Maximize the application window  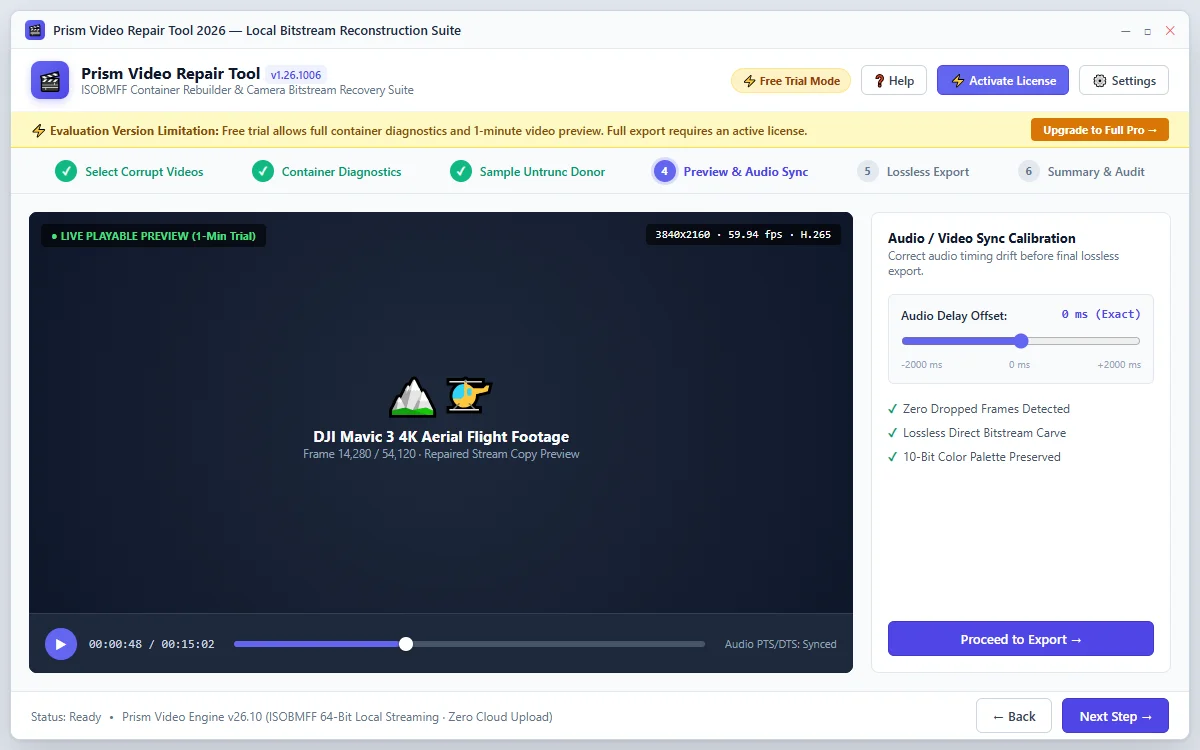(x=1148, y=32)
